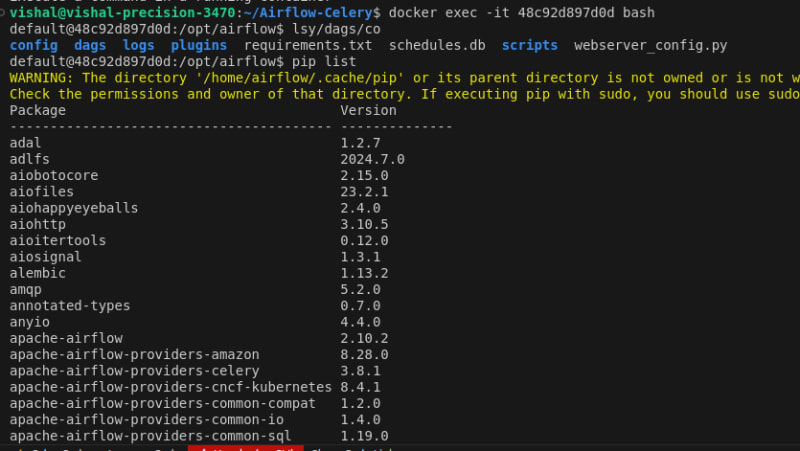Click the yellow pip cache WARNING line
This screenshot has height=451, width=800.
pyautogui.click(x=400, y=78)
